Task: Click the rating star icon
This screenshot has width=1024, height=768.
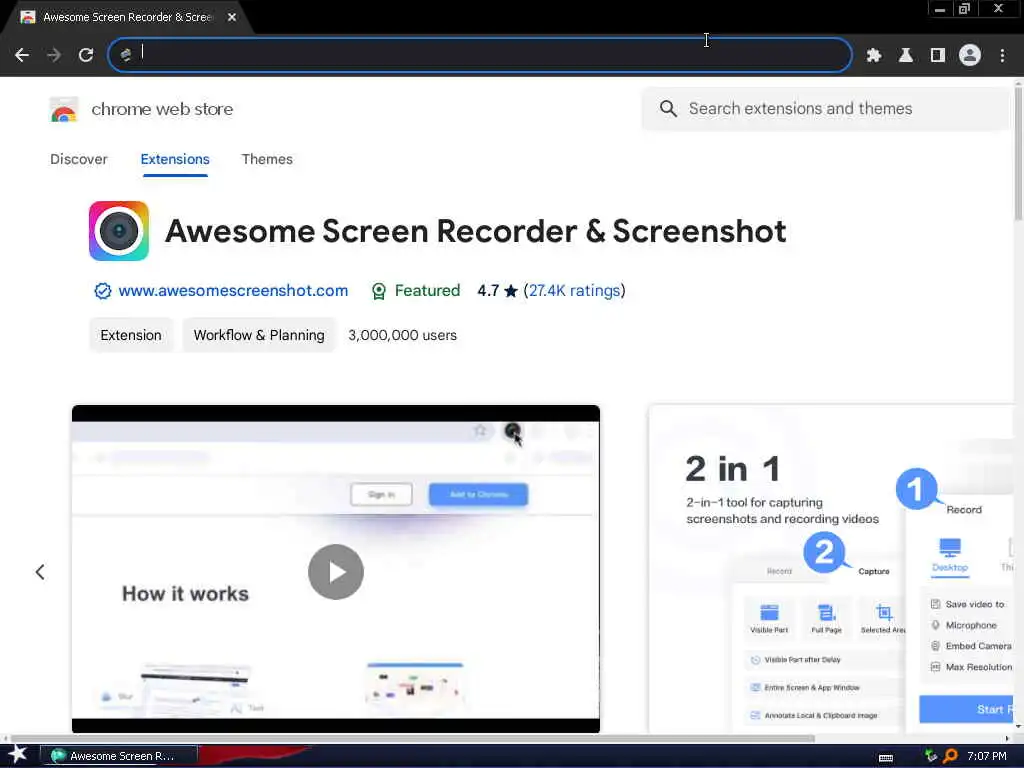Action: 511,291
